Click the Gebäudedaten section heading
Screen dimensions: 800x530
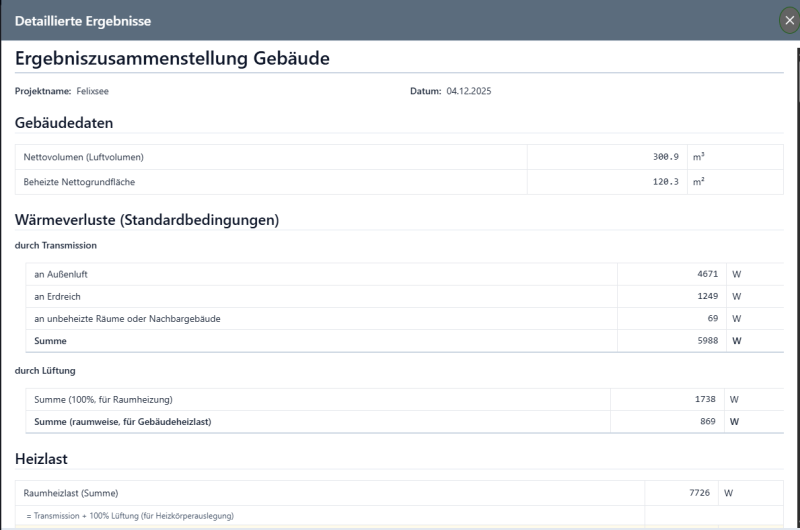point(64,123)
